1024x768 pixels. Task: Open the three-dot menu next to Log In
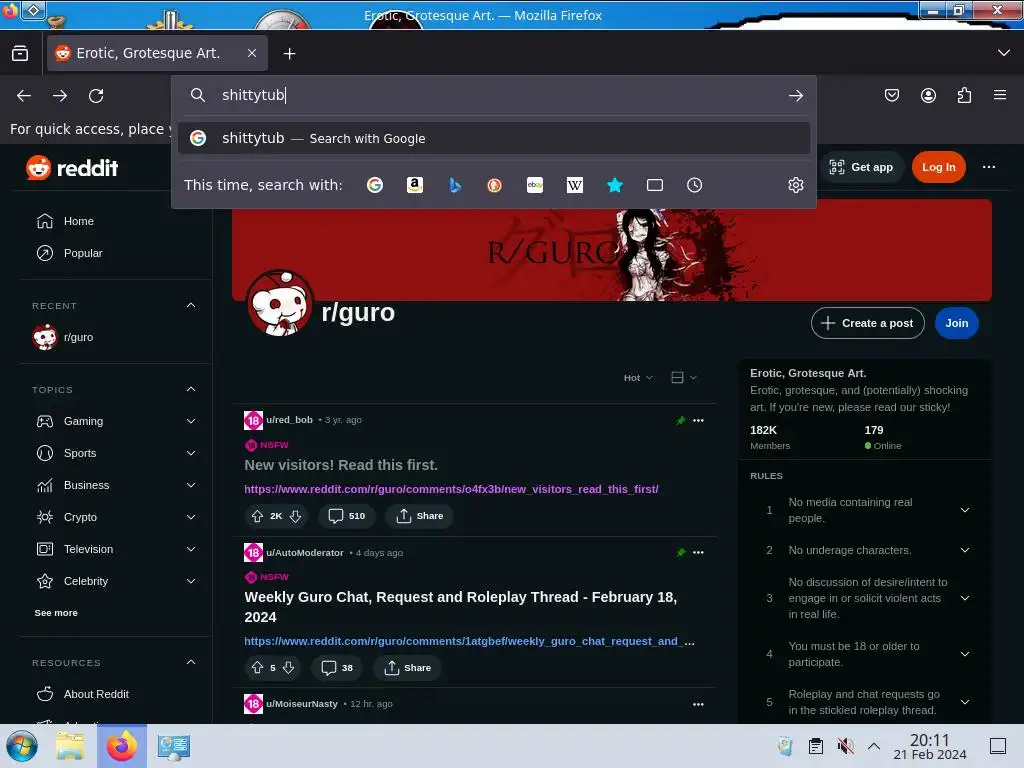tap(989, 167)
